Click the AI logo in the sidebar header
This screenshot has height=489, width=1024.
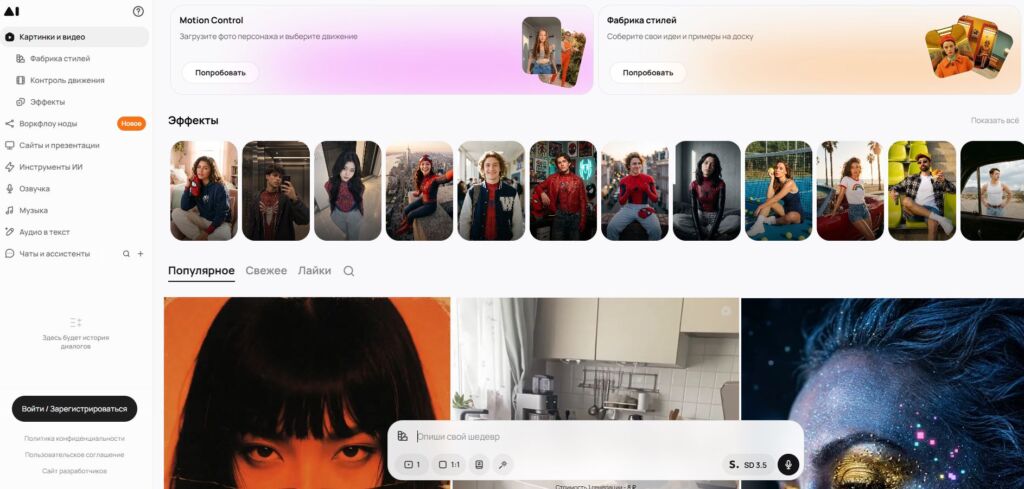[12, 11]
